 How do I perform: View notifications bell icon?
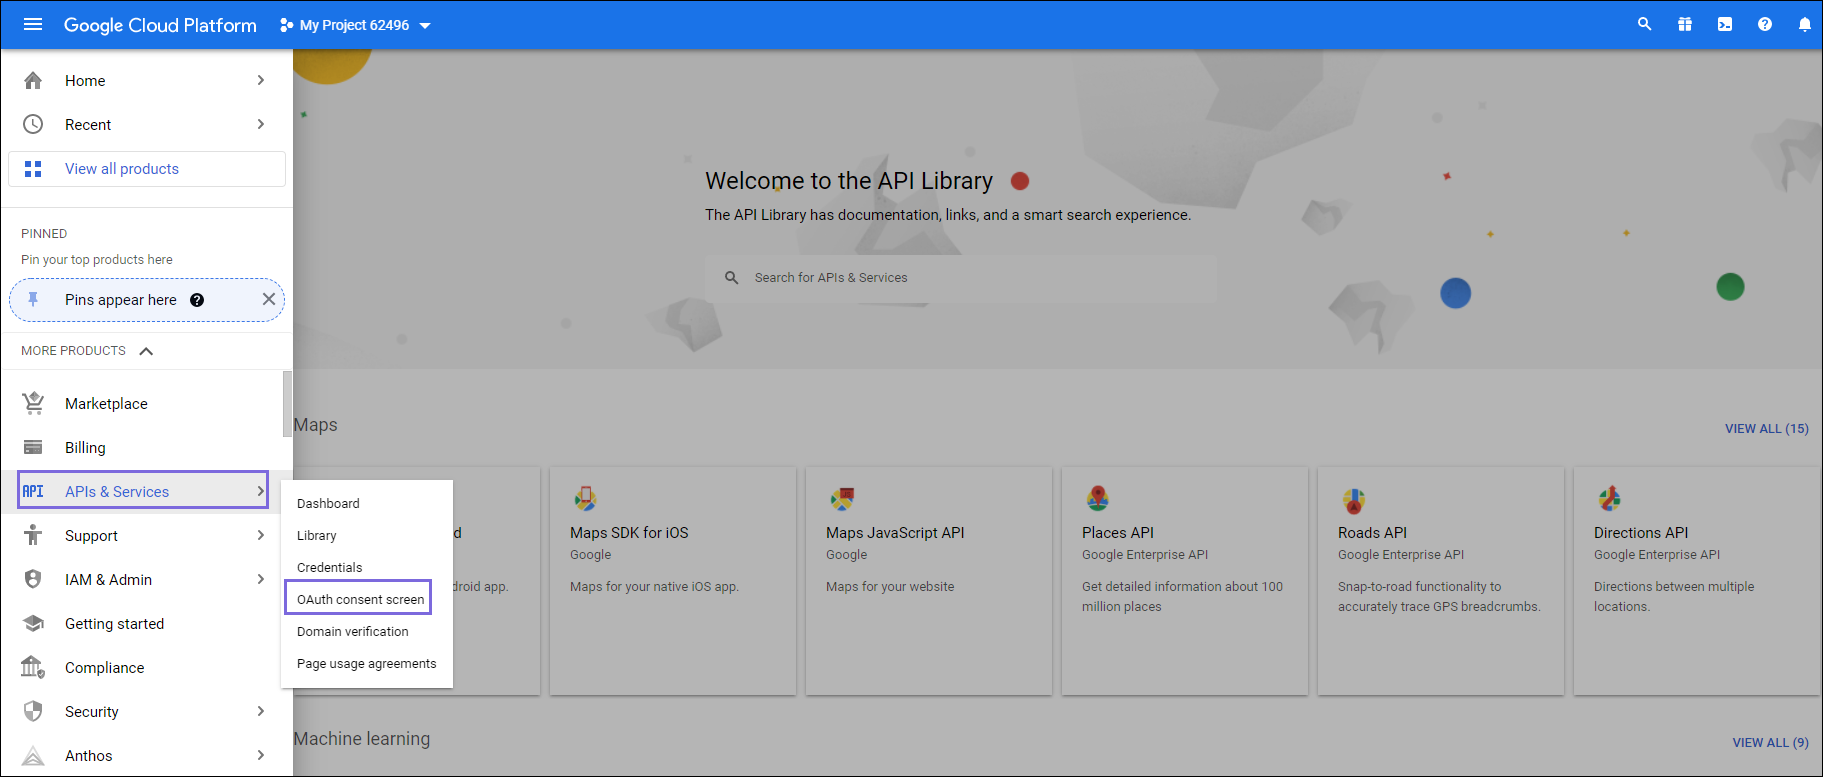pos(1805,24)
